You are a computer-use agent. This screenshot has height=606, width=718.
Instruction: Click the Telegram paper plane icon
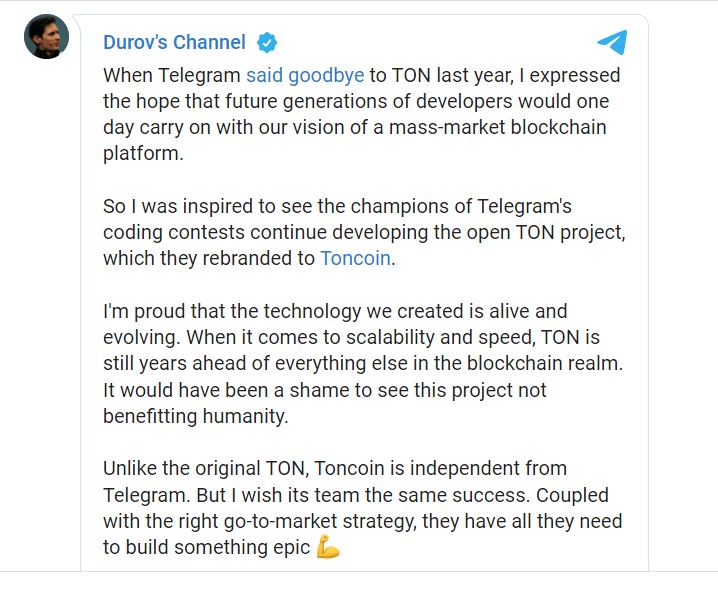click(612, 42)
